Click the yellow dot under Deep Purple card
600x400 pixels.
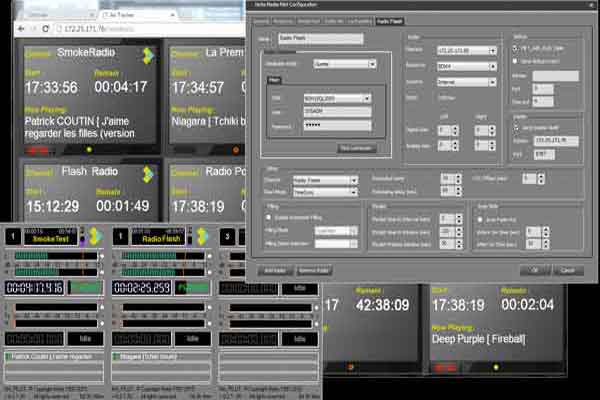[x=496, y=367]
